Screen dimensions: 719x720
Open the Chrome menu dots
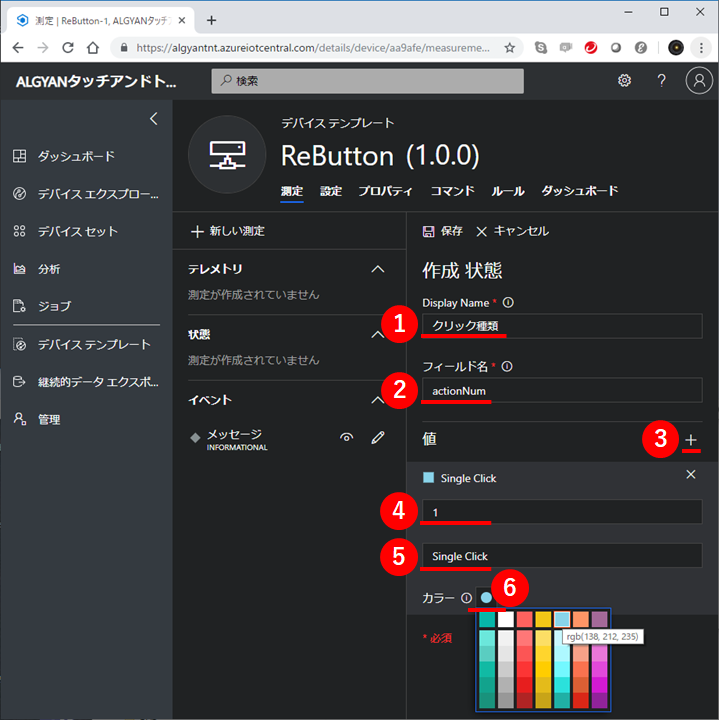click(x=701, y=48)
